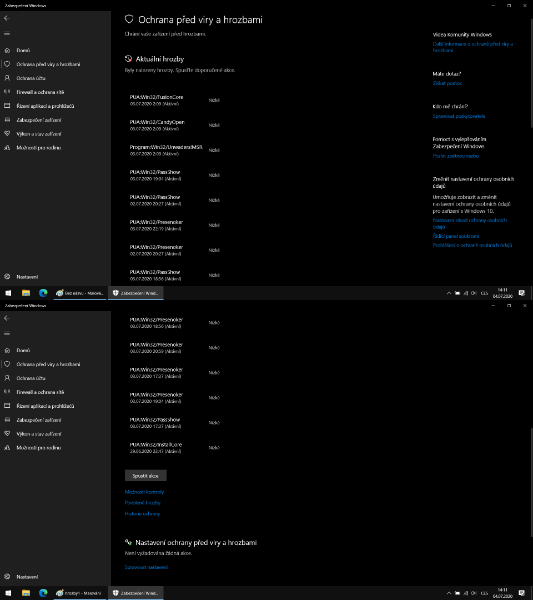Screen dimensions: 533x600
Task: Select Výkon a stav zařízení in lower sidebar
Action: 39,434
